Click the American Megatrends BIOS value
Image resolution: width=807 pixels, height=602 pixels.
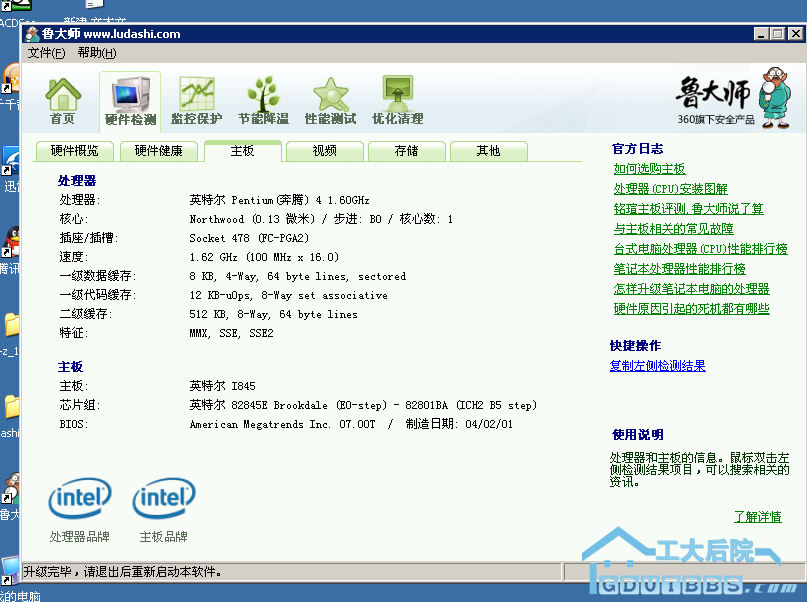[x=351, y=424]
